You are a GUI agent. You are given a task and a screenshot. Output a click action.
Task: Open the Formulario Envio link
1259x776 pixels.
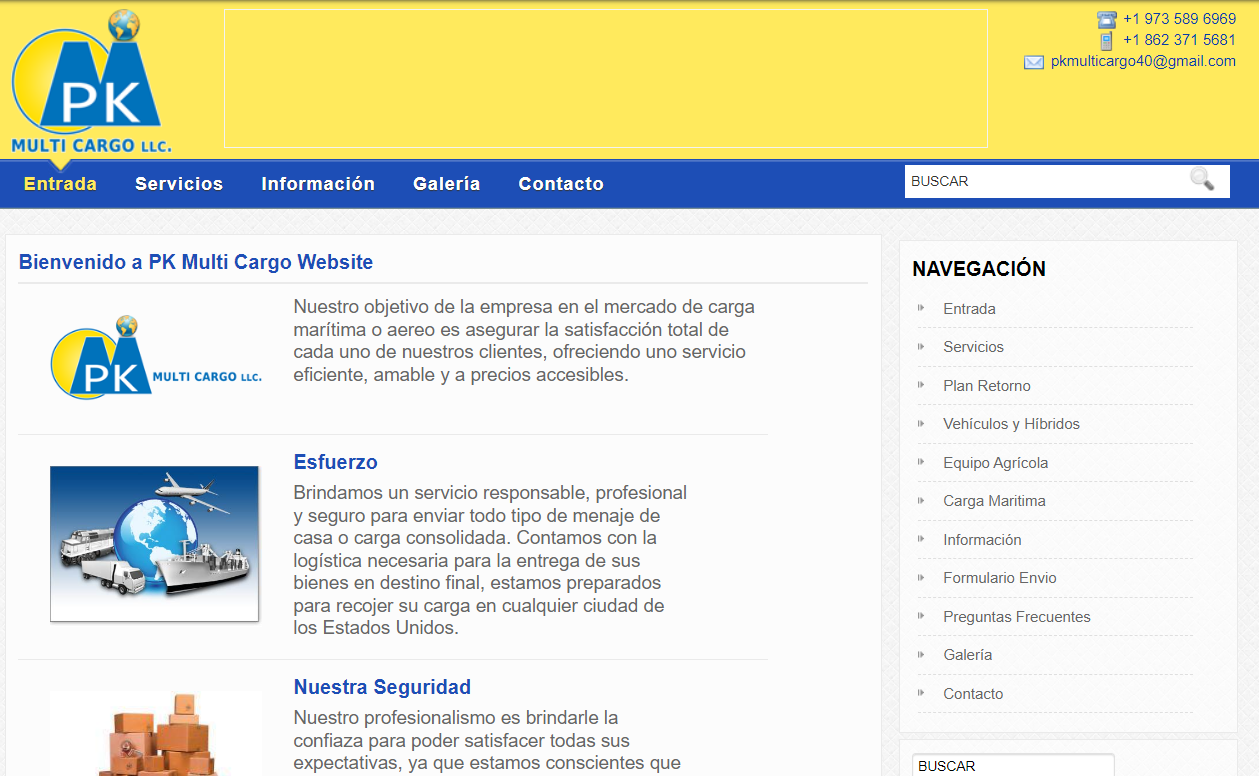click(x=999, y=578)
